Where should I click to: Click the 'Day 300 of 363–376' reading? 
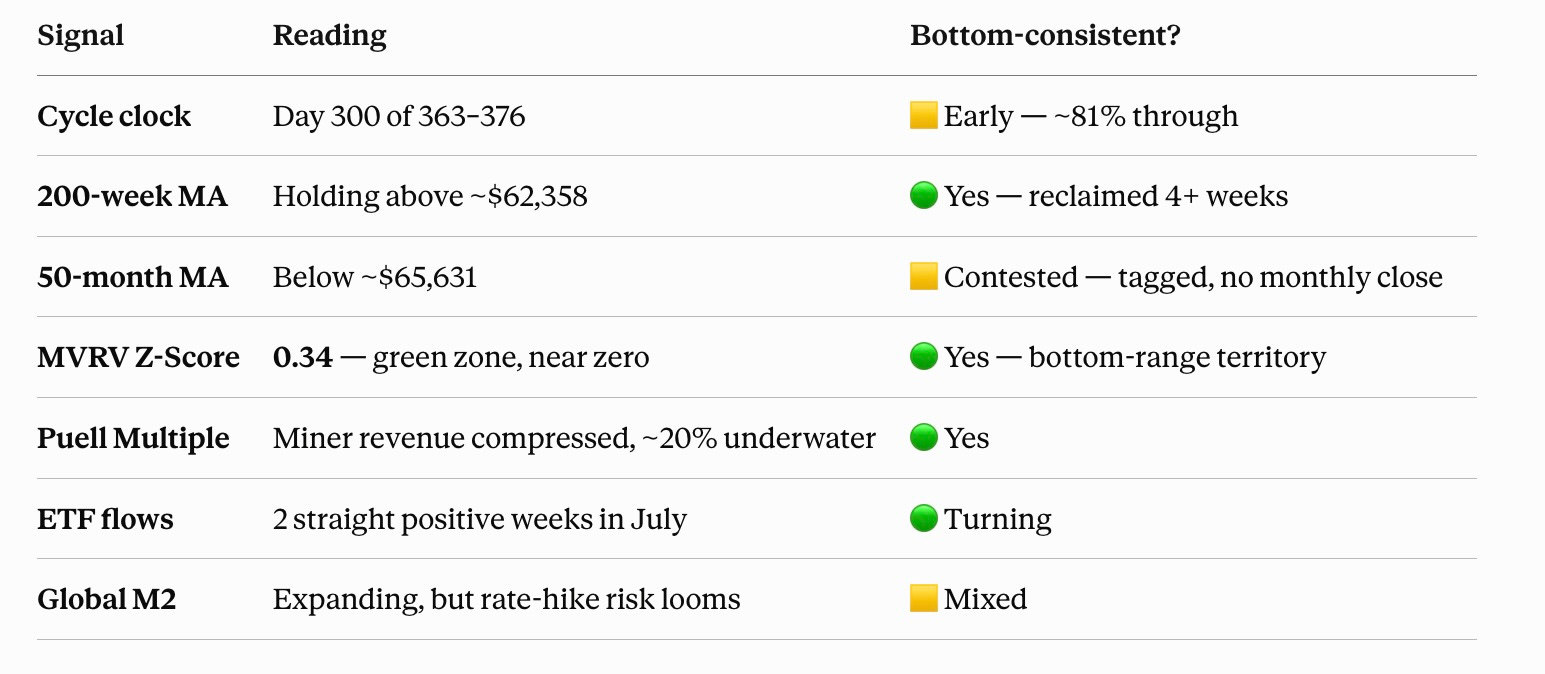point(399,117)
